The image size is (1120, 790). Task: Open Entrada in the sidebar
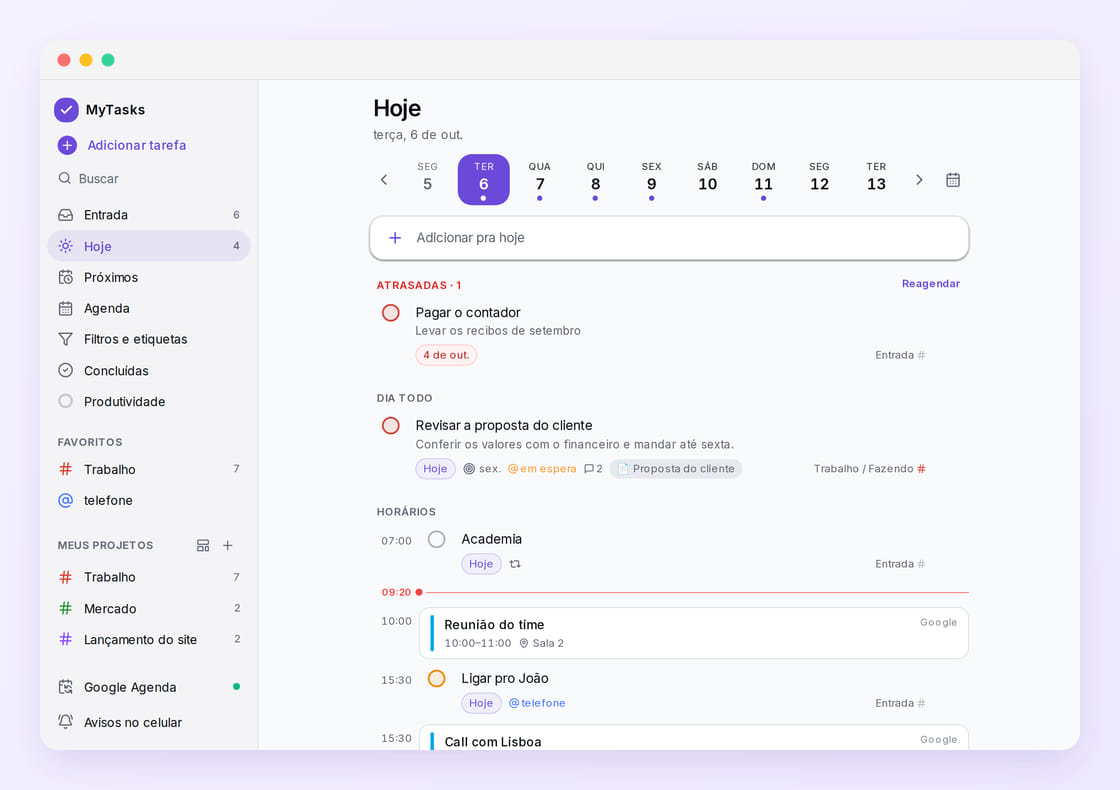point(149,215)
